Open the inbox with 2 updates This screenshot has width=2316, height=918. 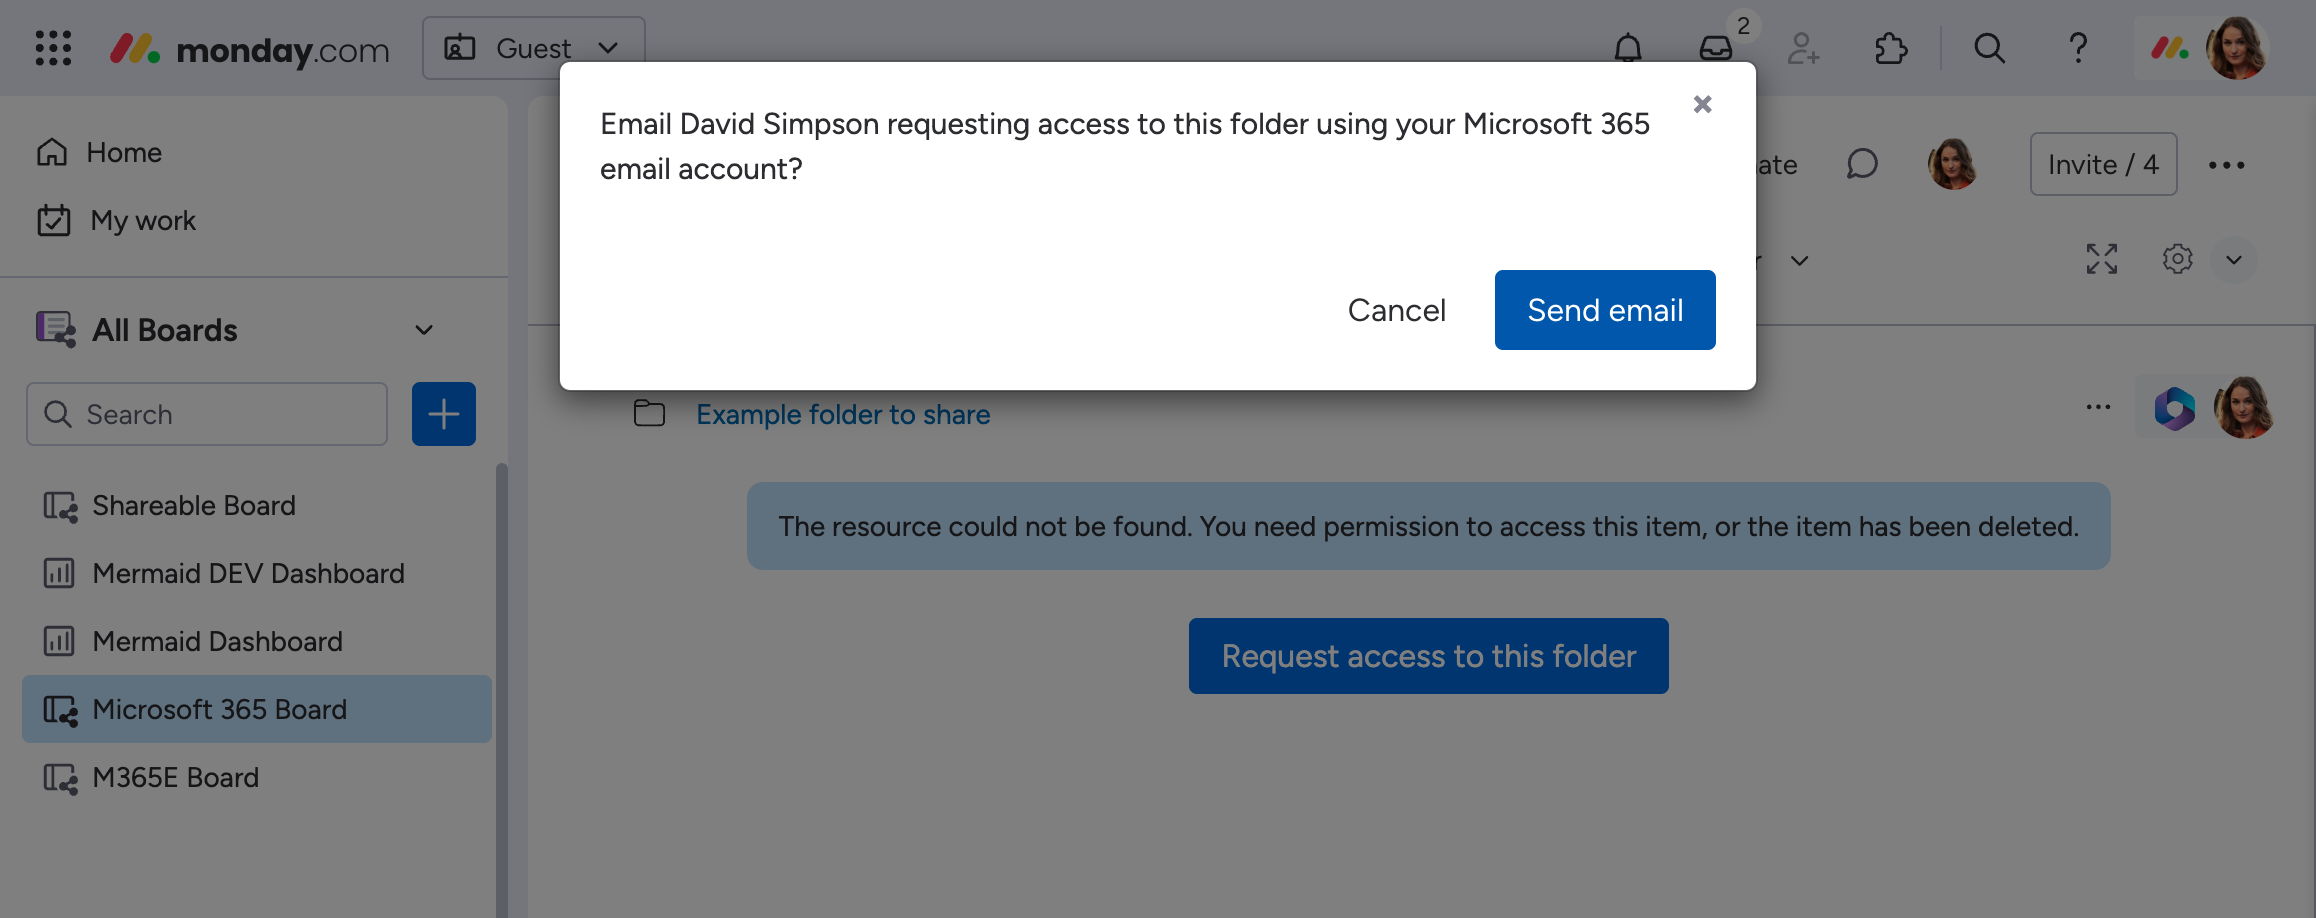[x=1714, y=47]
